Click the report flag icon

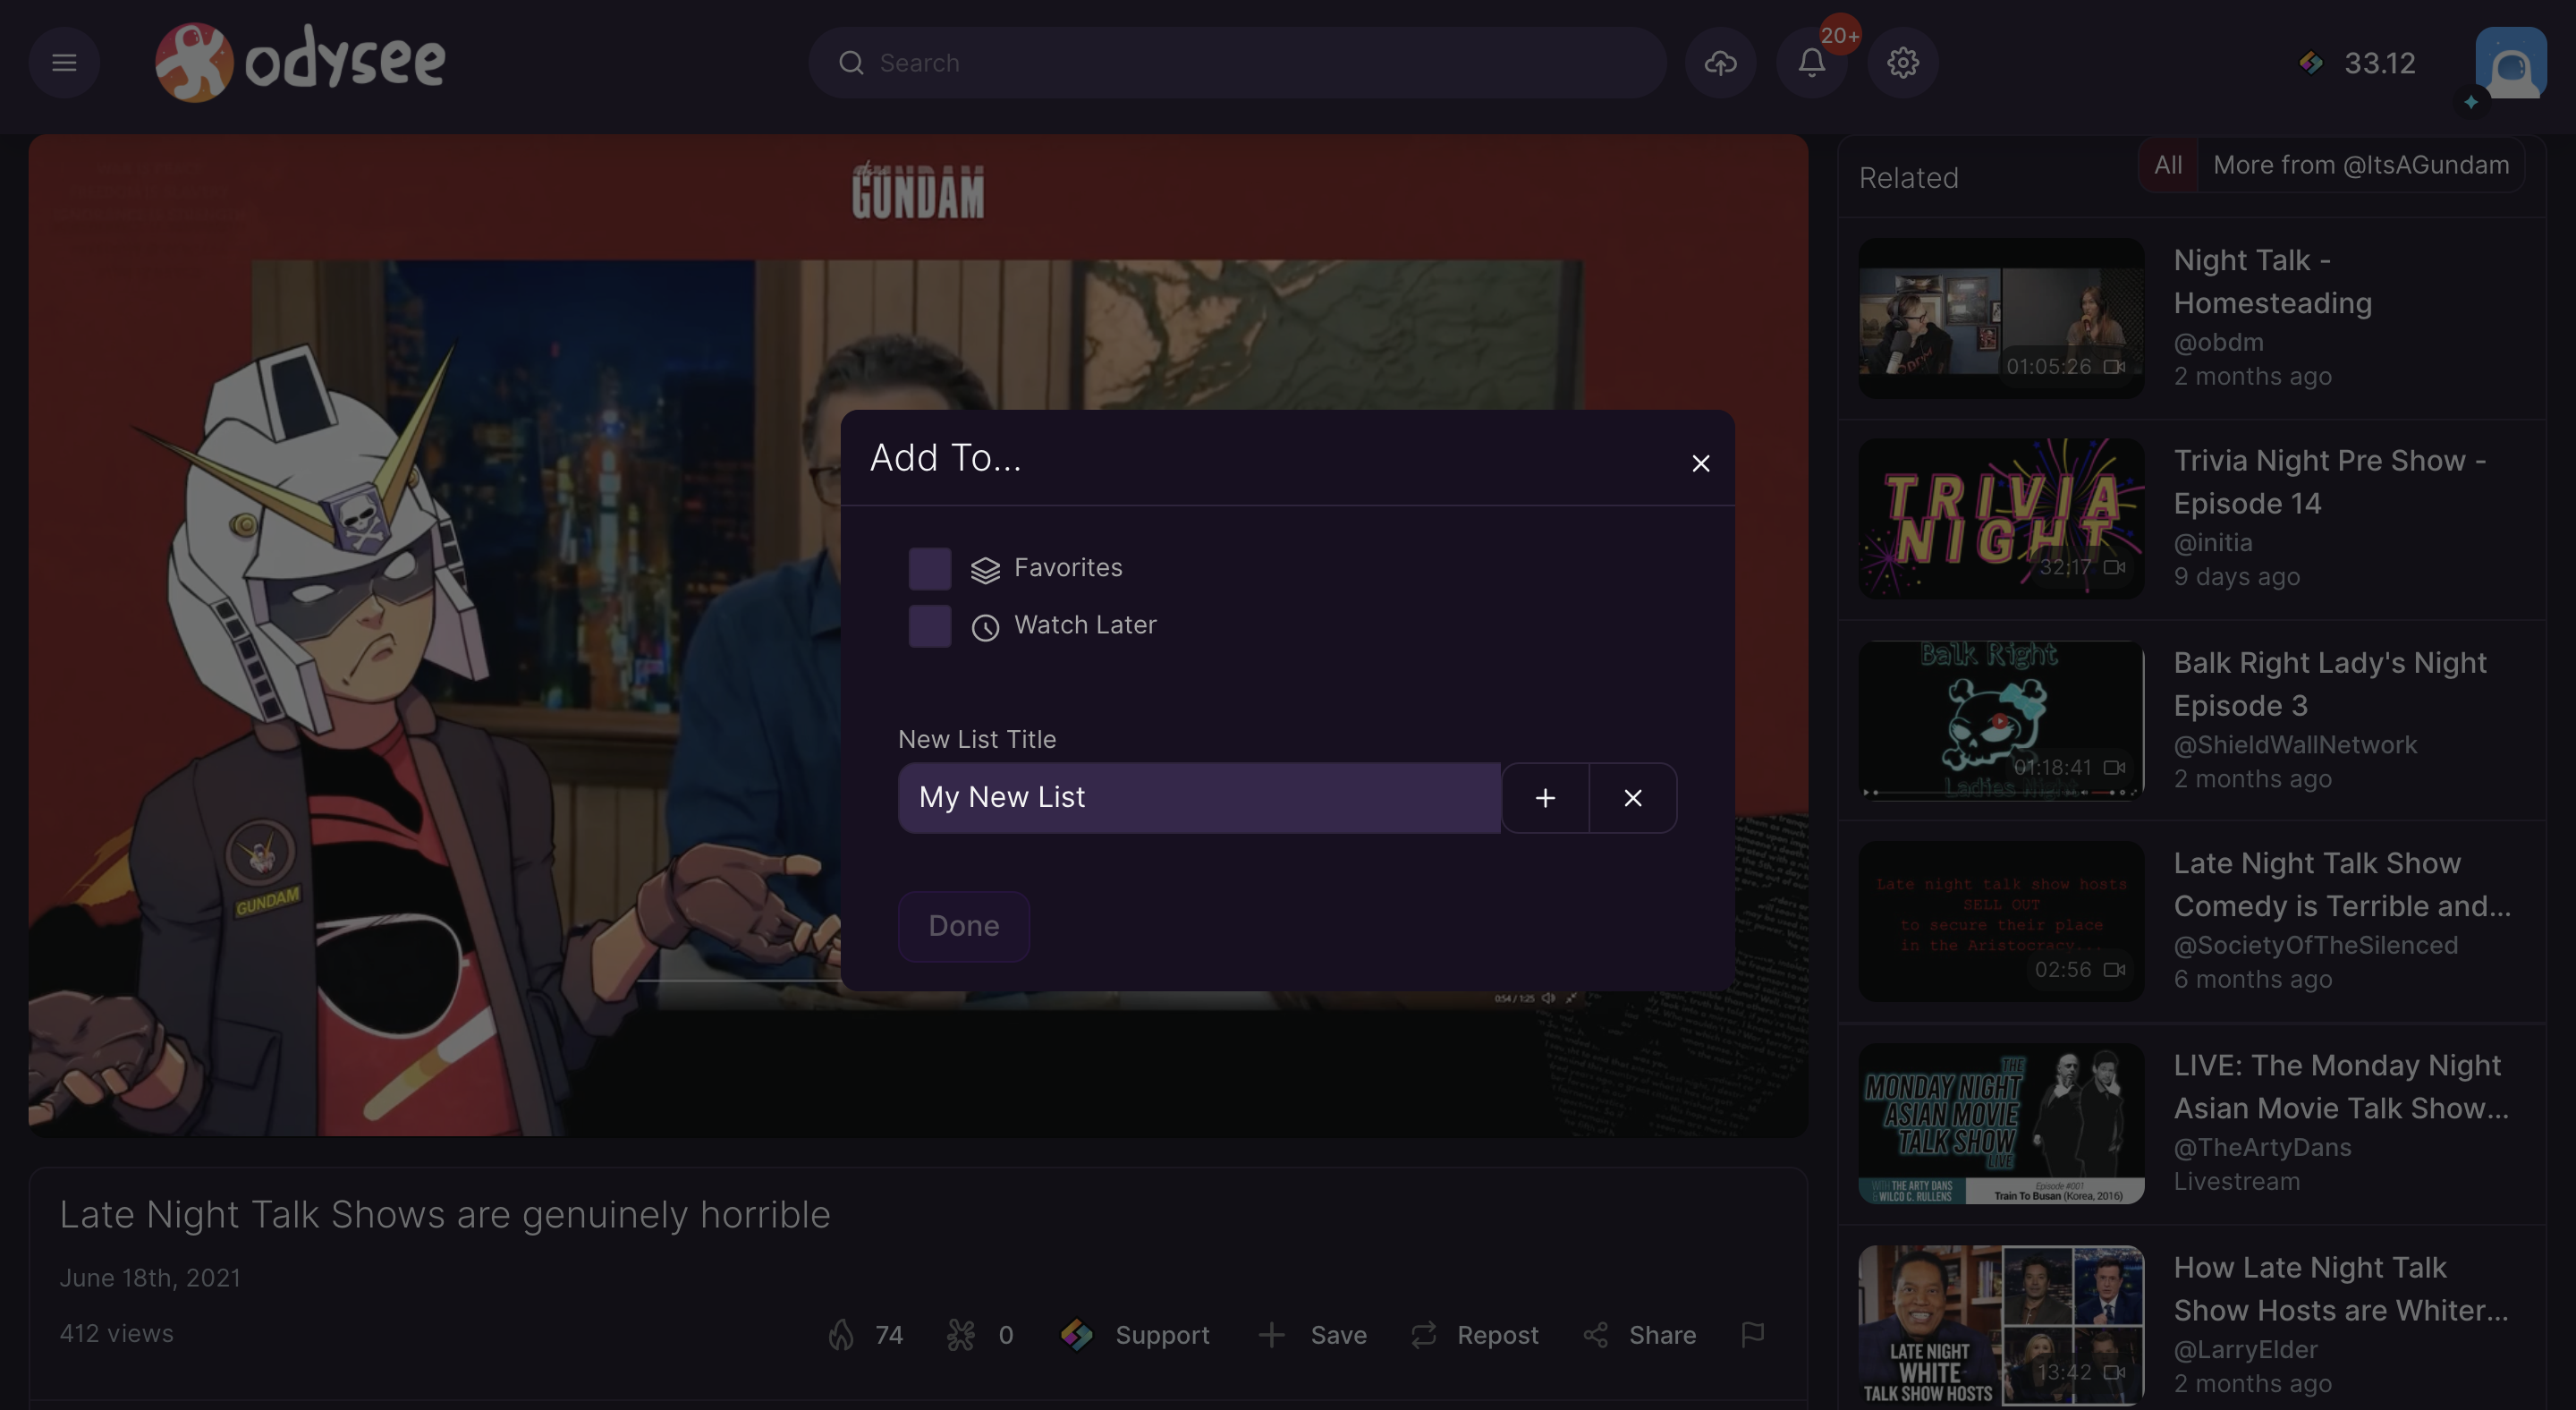1752,1335
